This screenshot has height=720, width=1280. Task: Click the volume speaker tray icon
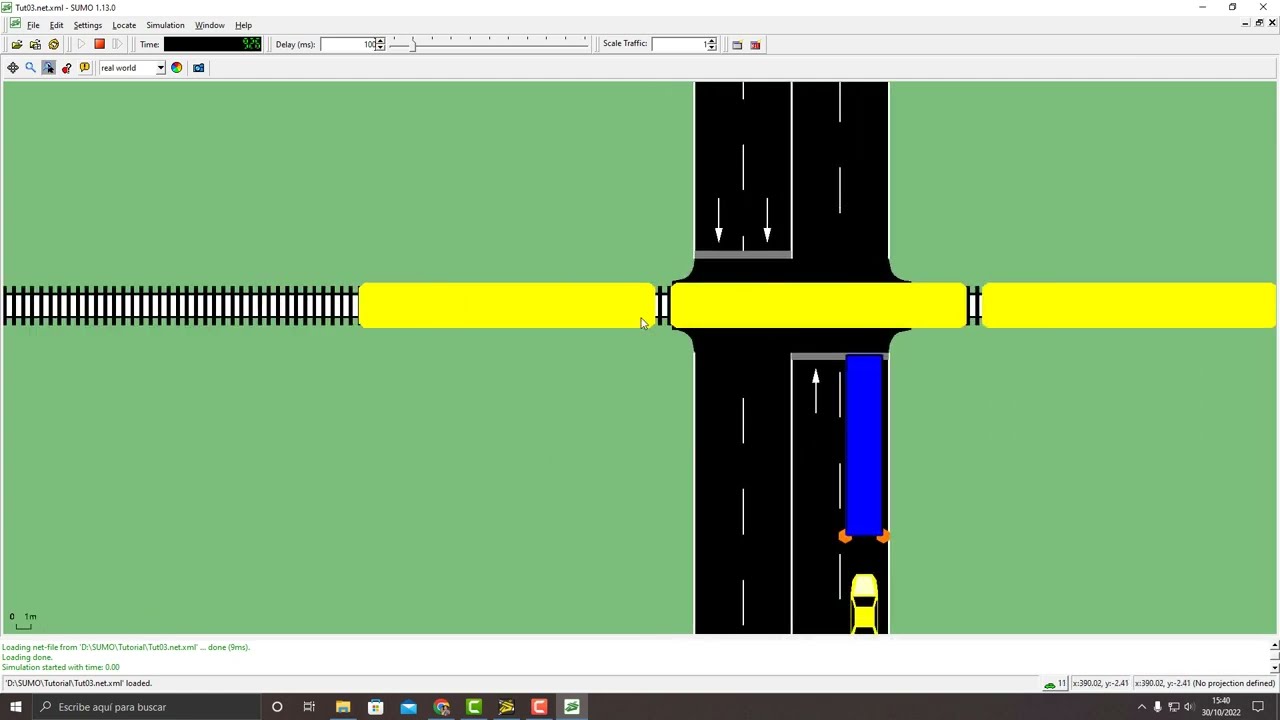(1189, 707)
